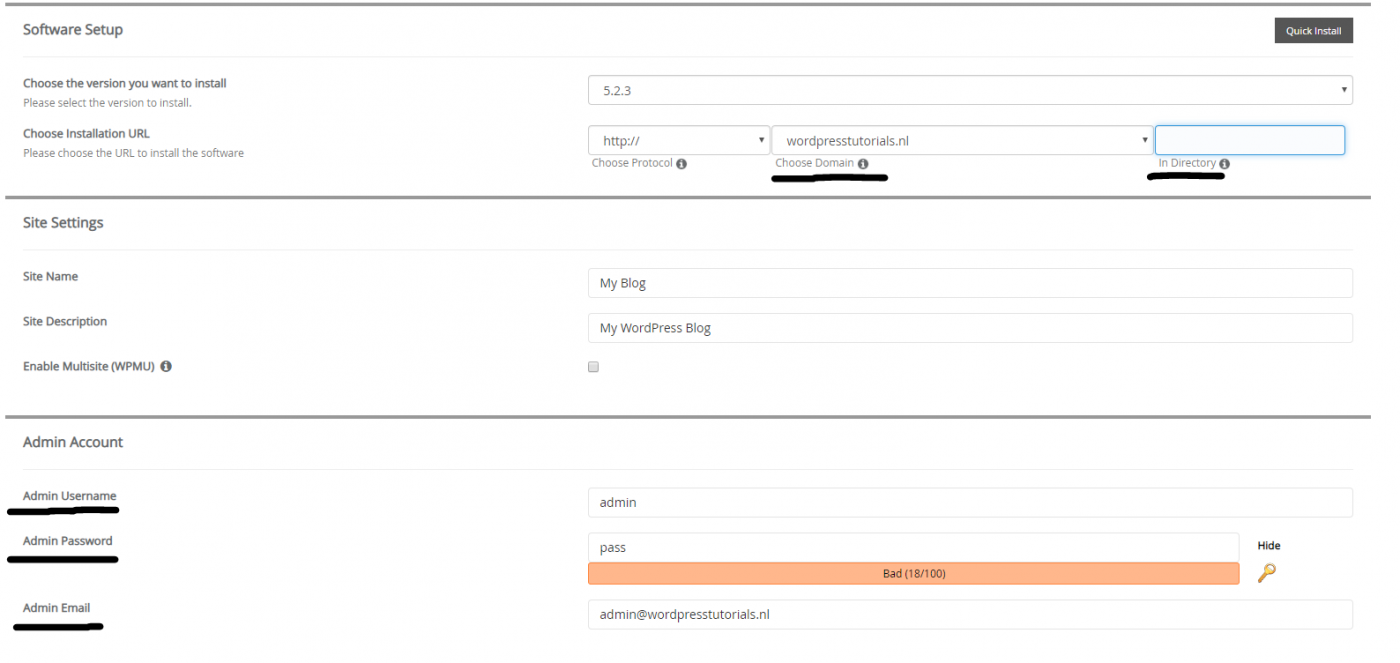Image resolution: width=1400 pixels, height=663 pixels.
Task: Click the Site Name field with My Blog
Action: [x=970, y=283]
